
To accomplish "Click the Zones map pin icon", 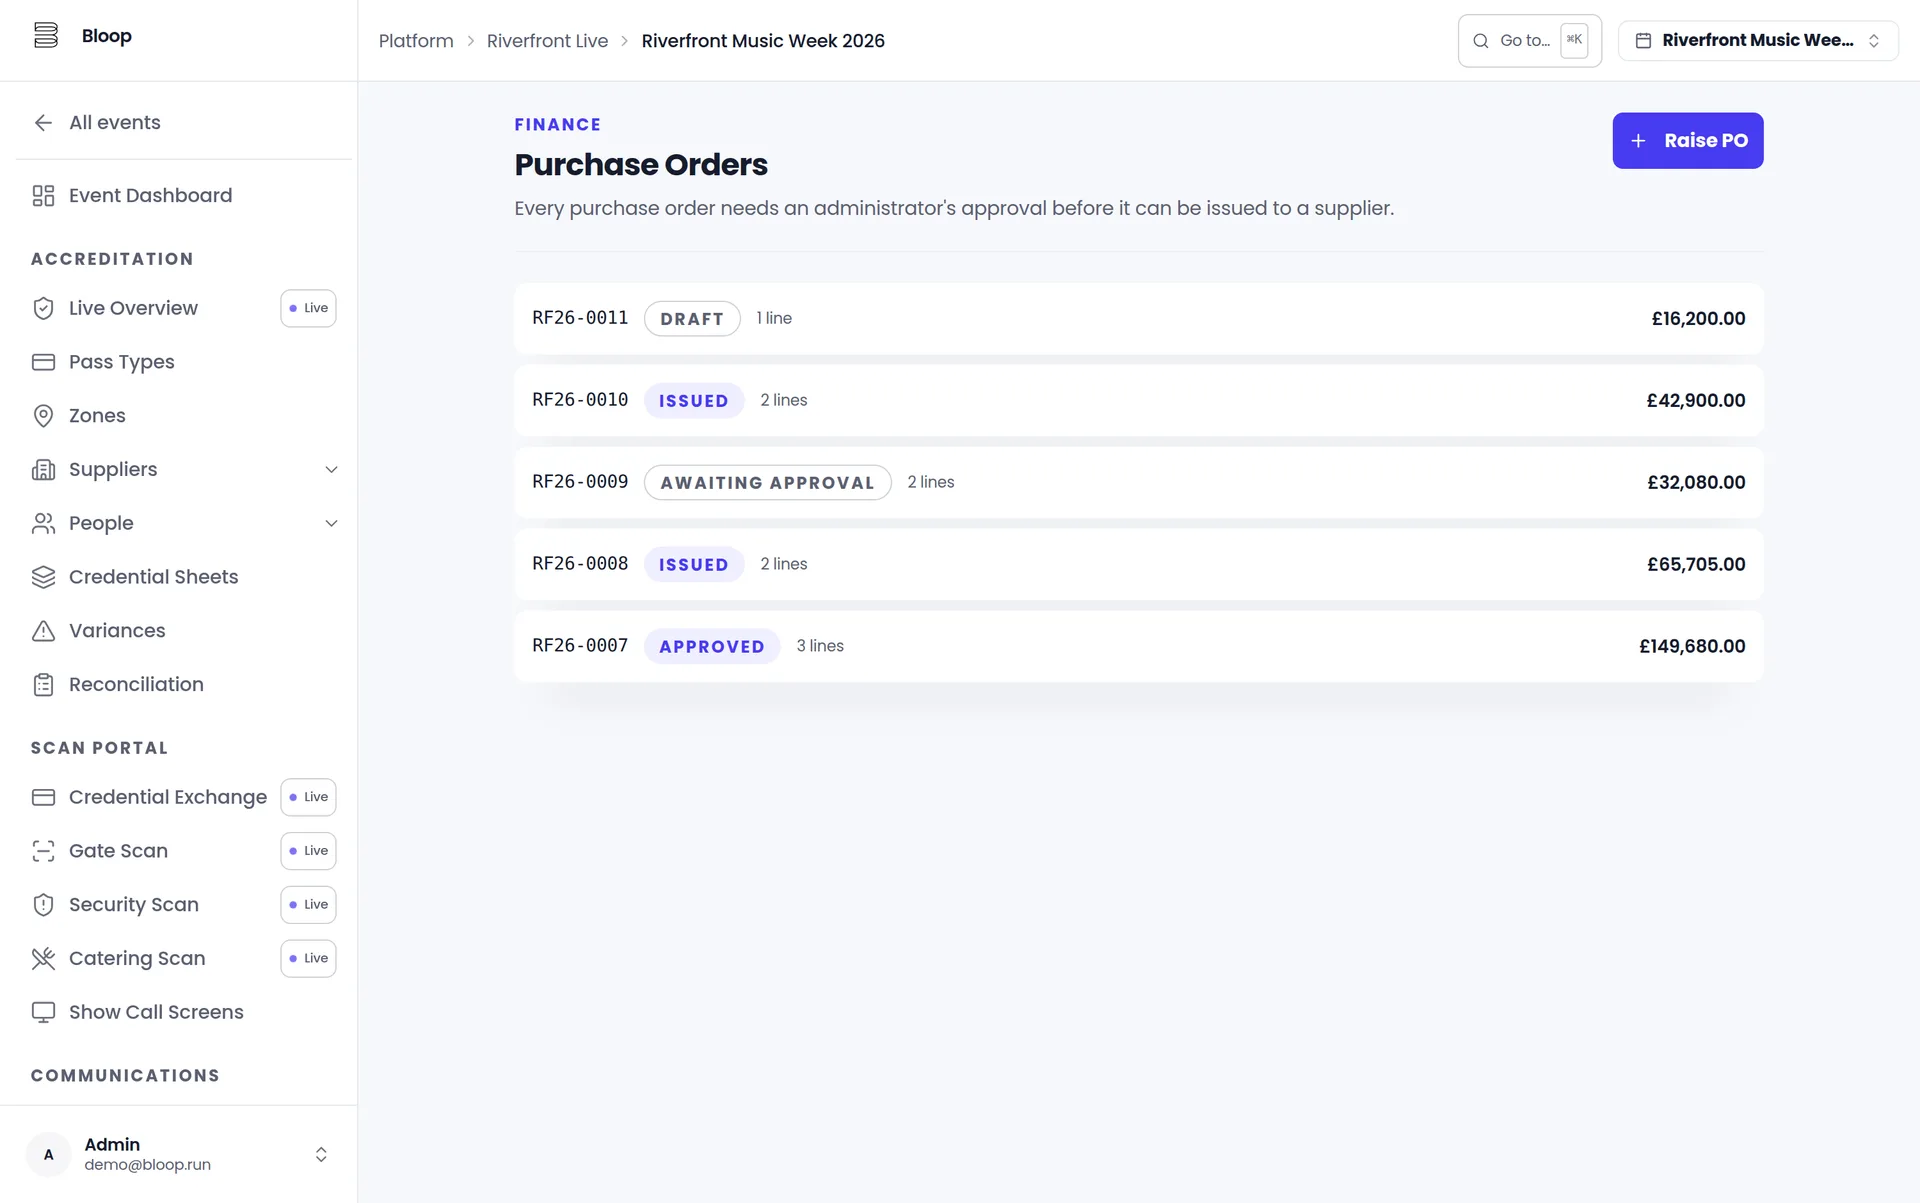I will (43, 416).
